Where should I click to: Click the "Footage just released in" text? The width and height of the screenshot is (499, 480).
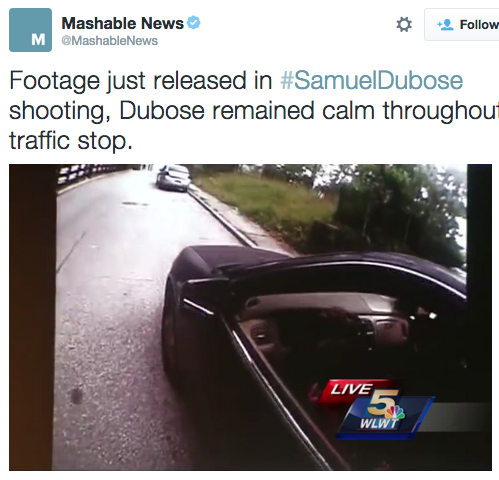tap(141, 81)
